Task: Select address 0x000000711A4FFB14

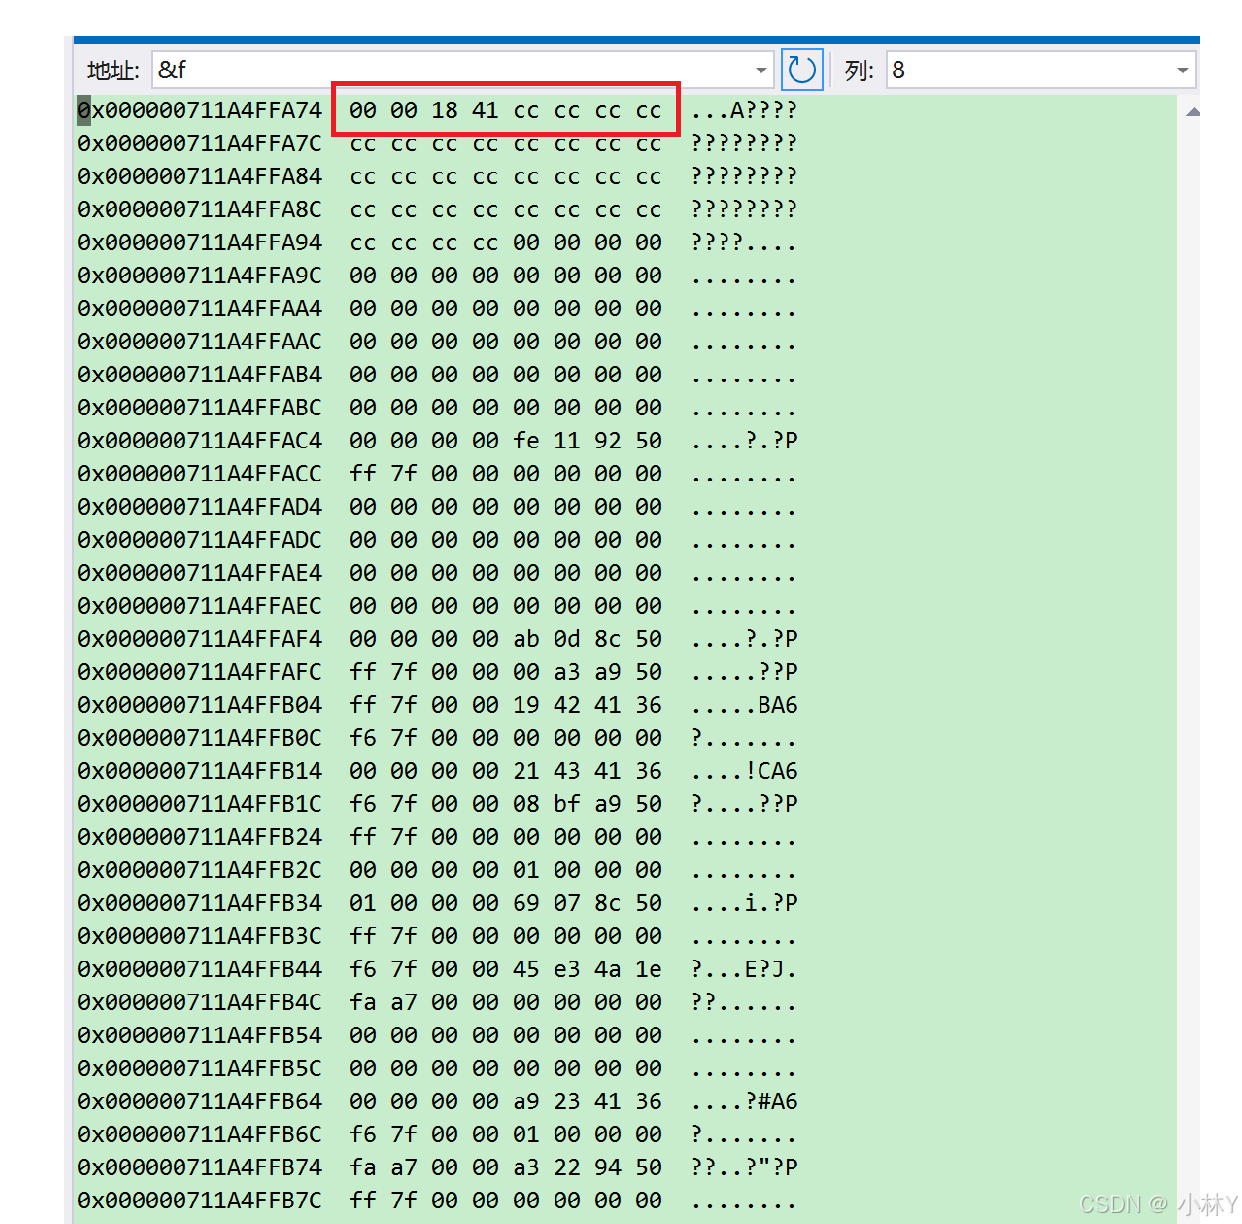Action: [200, 770]
